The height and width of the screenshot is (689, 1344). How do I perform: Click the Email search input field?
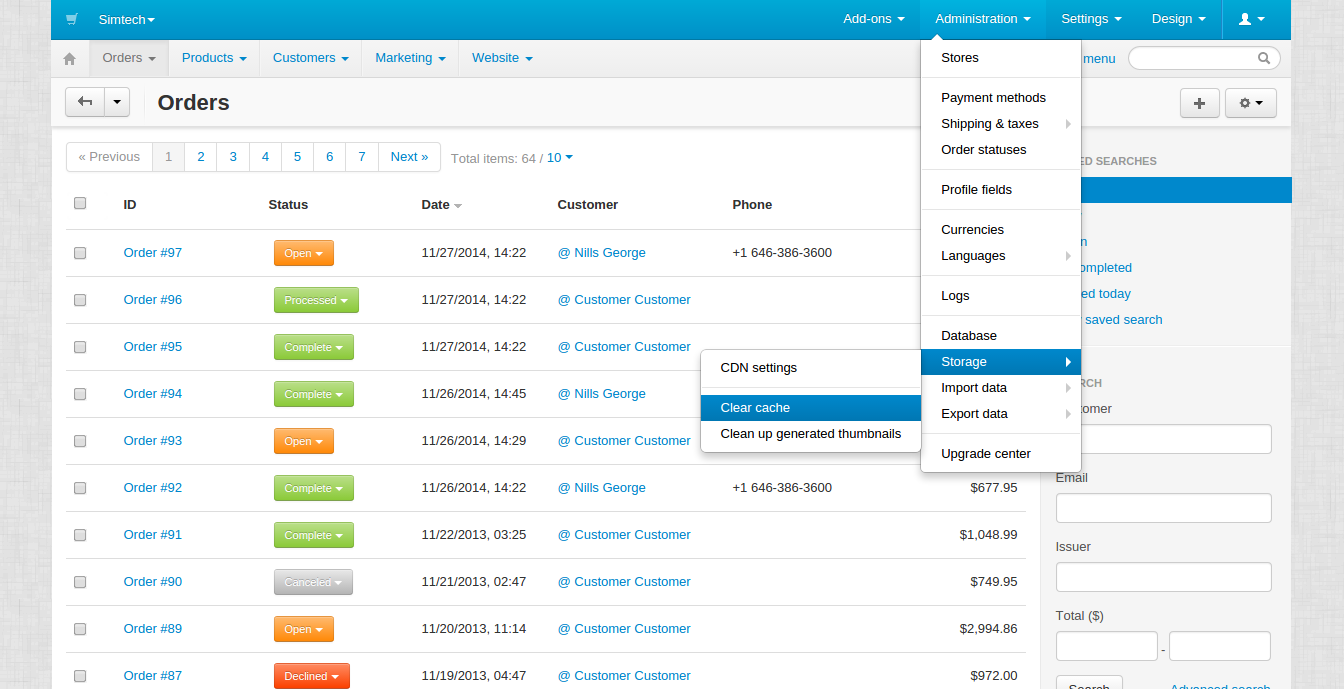[1163, 508]
